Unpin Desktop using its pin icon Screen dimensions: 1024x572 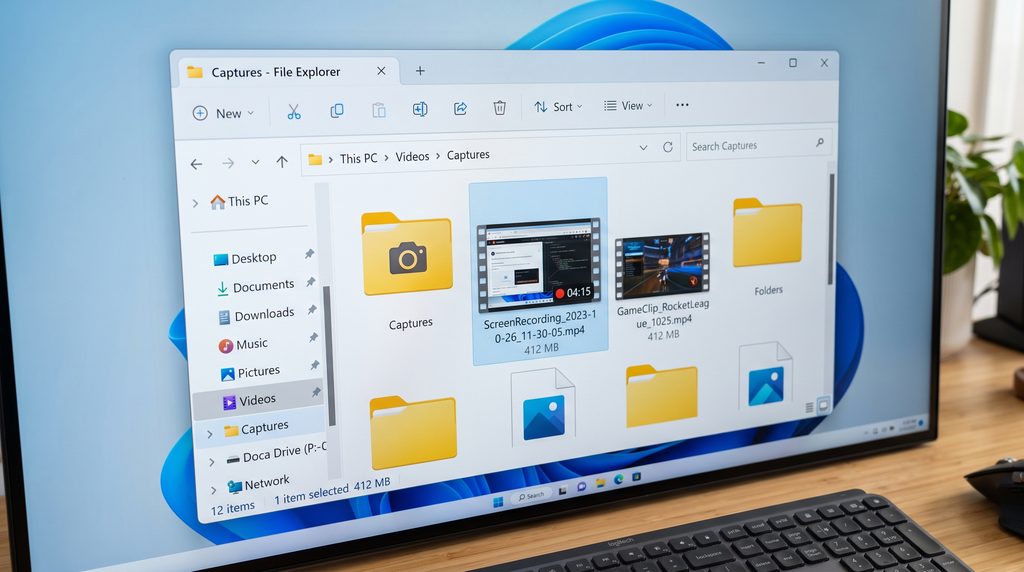click(x=310, y=253)
